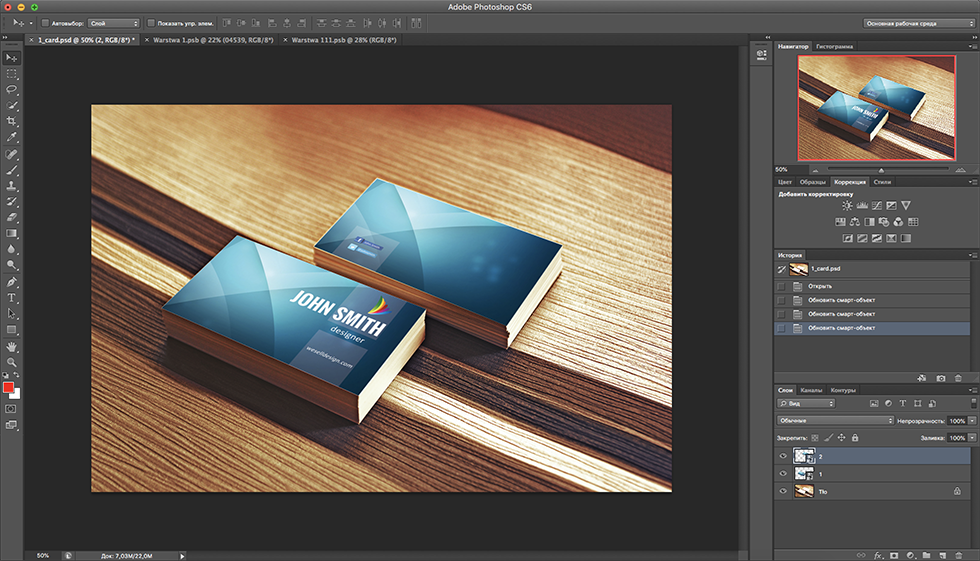This screenshot has height=561, width=980.
Task: Switch to the Каналы tab
Action: [811, 390]
